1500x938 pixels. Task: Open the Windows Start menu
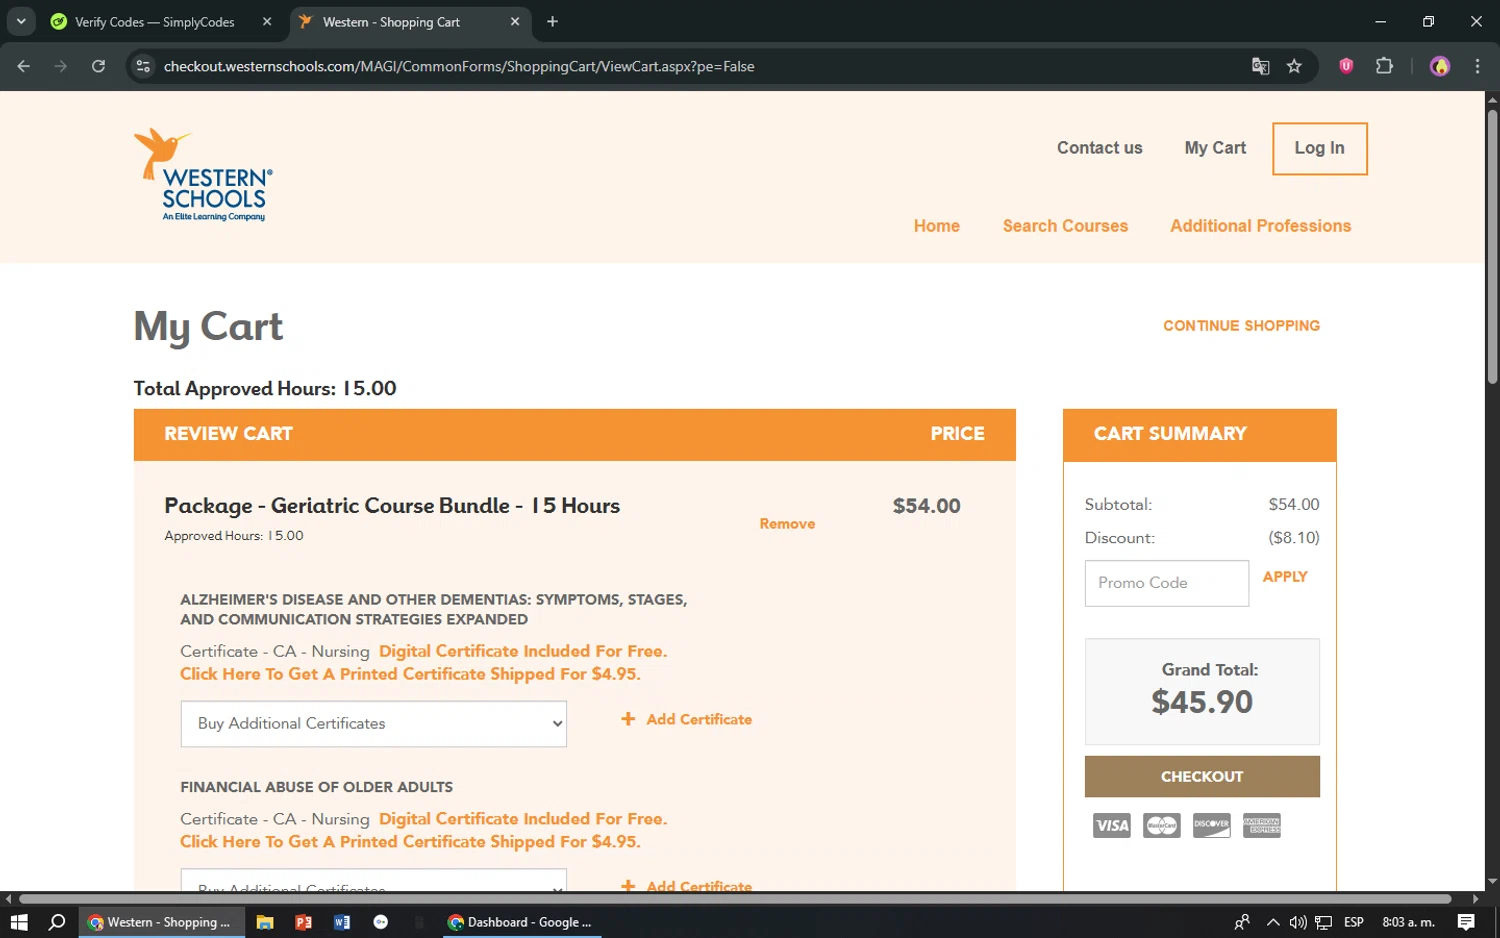[18, 922]
